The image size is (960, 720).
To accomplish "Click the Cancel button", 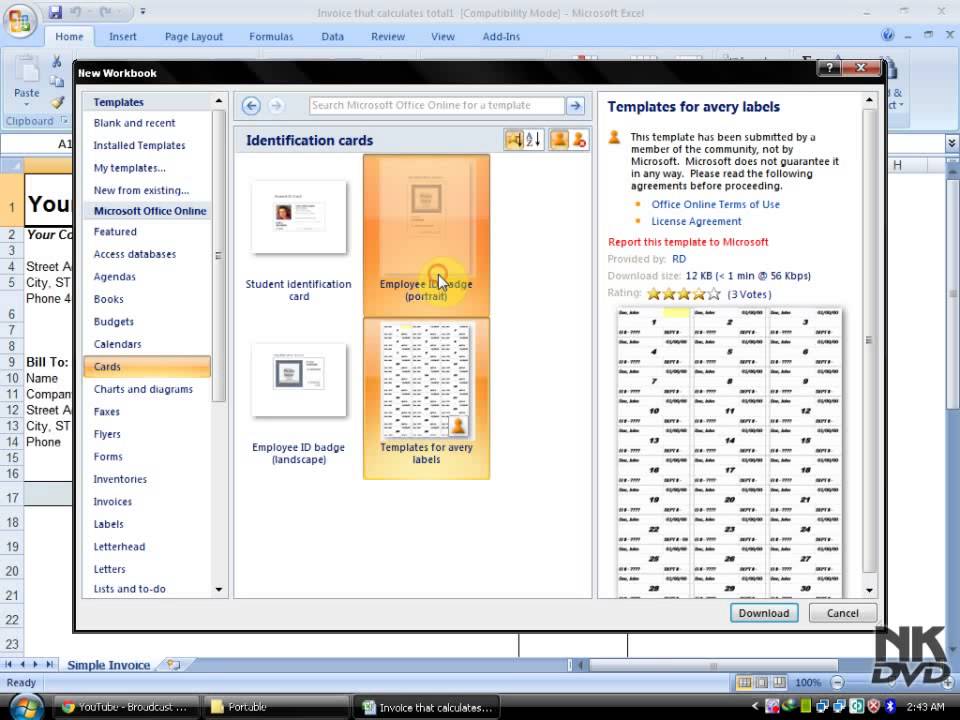I will pos(842,613).
